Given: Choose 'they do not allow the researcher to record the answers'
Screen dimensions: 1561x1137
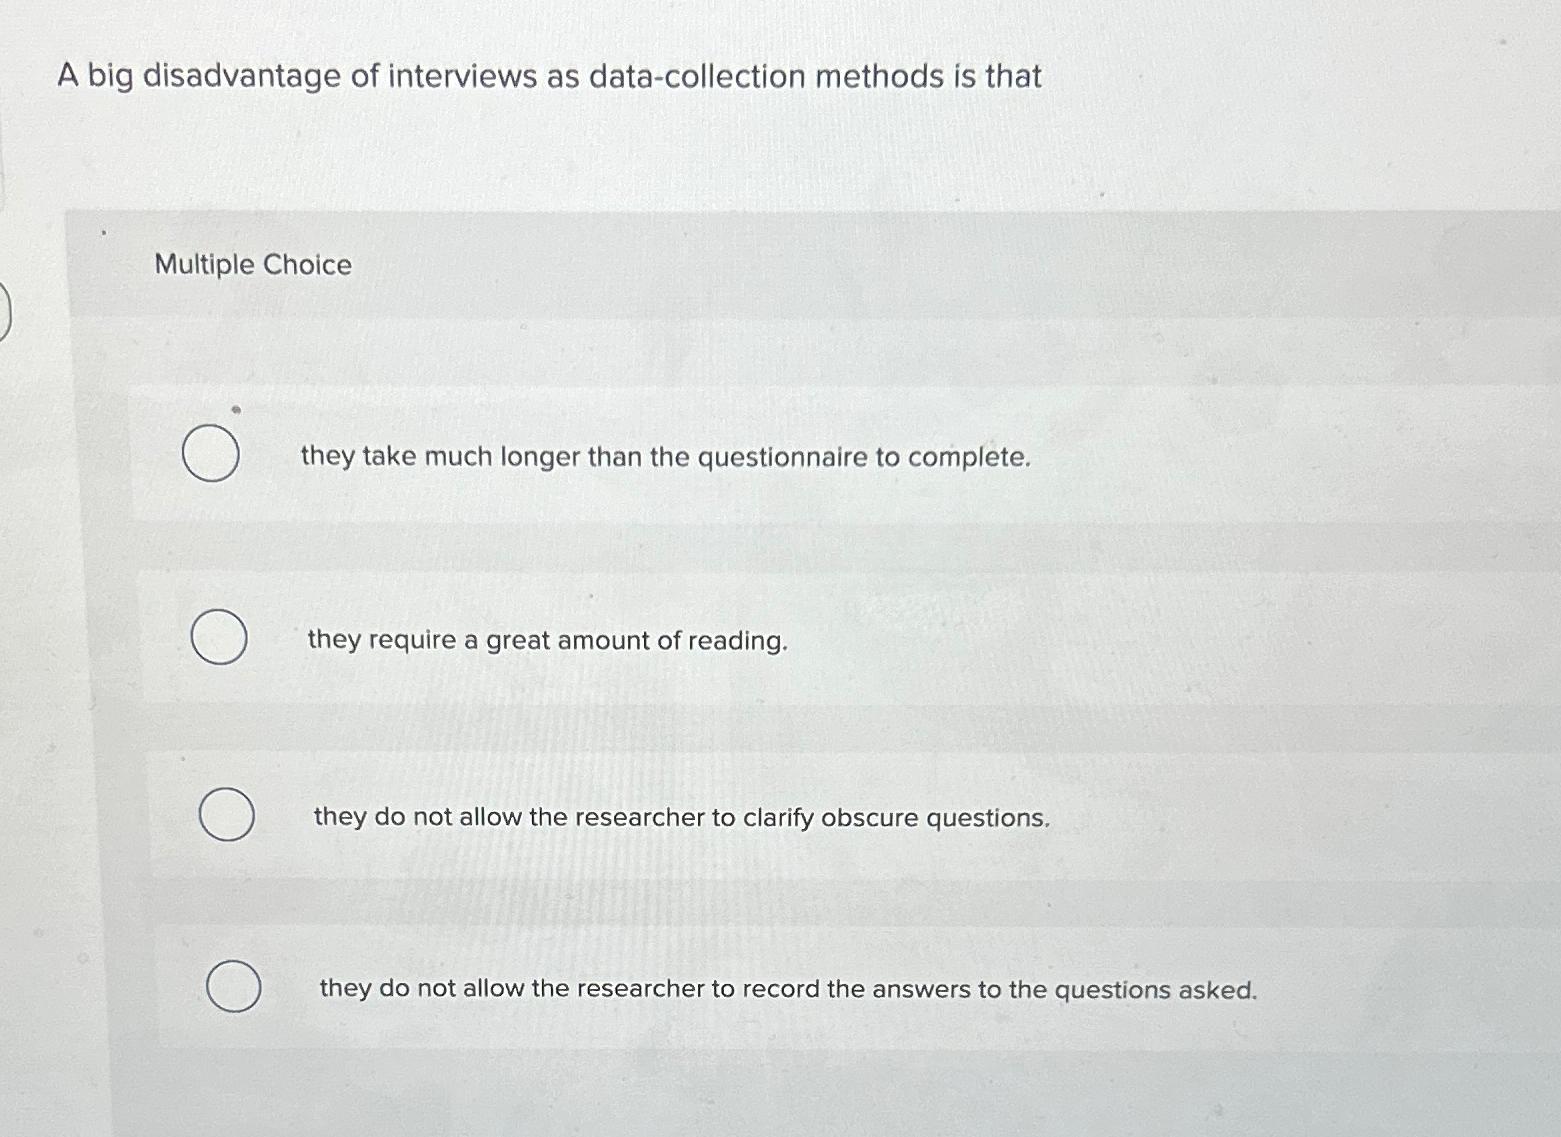Looking at the screenshot, I should (x=788, y=989).
